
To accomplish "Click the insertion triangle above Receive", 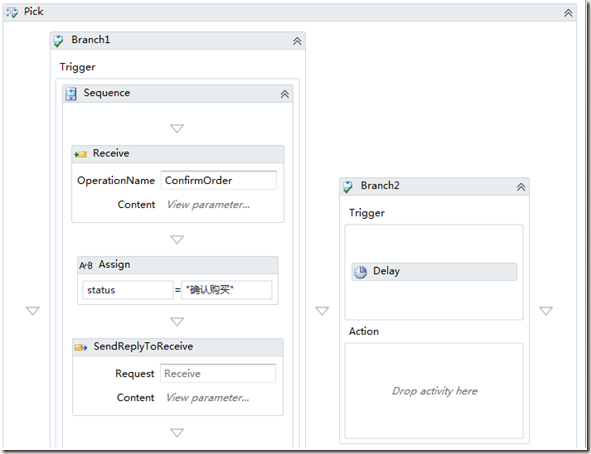I will click(177, 128).
